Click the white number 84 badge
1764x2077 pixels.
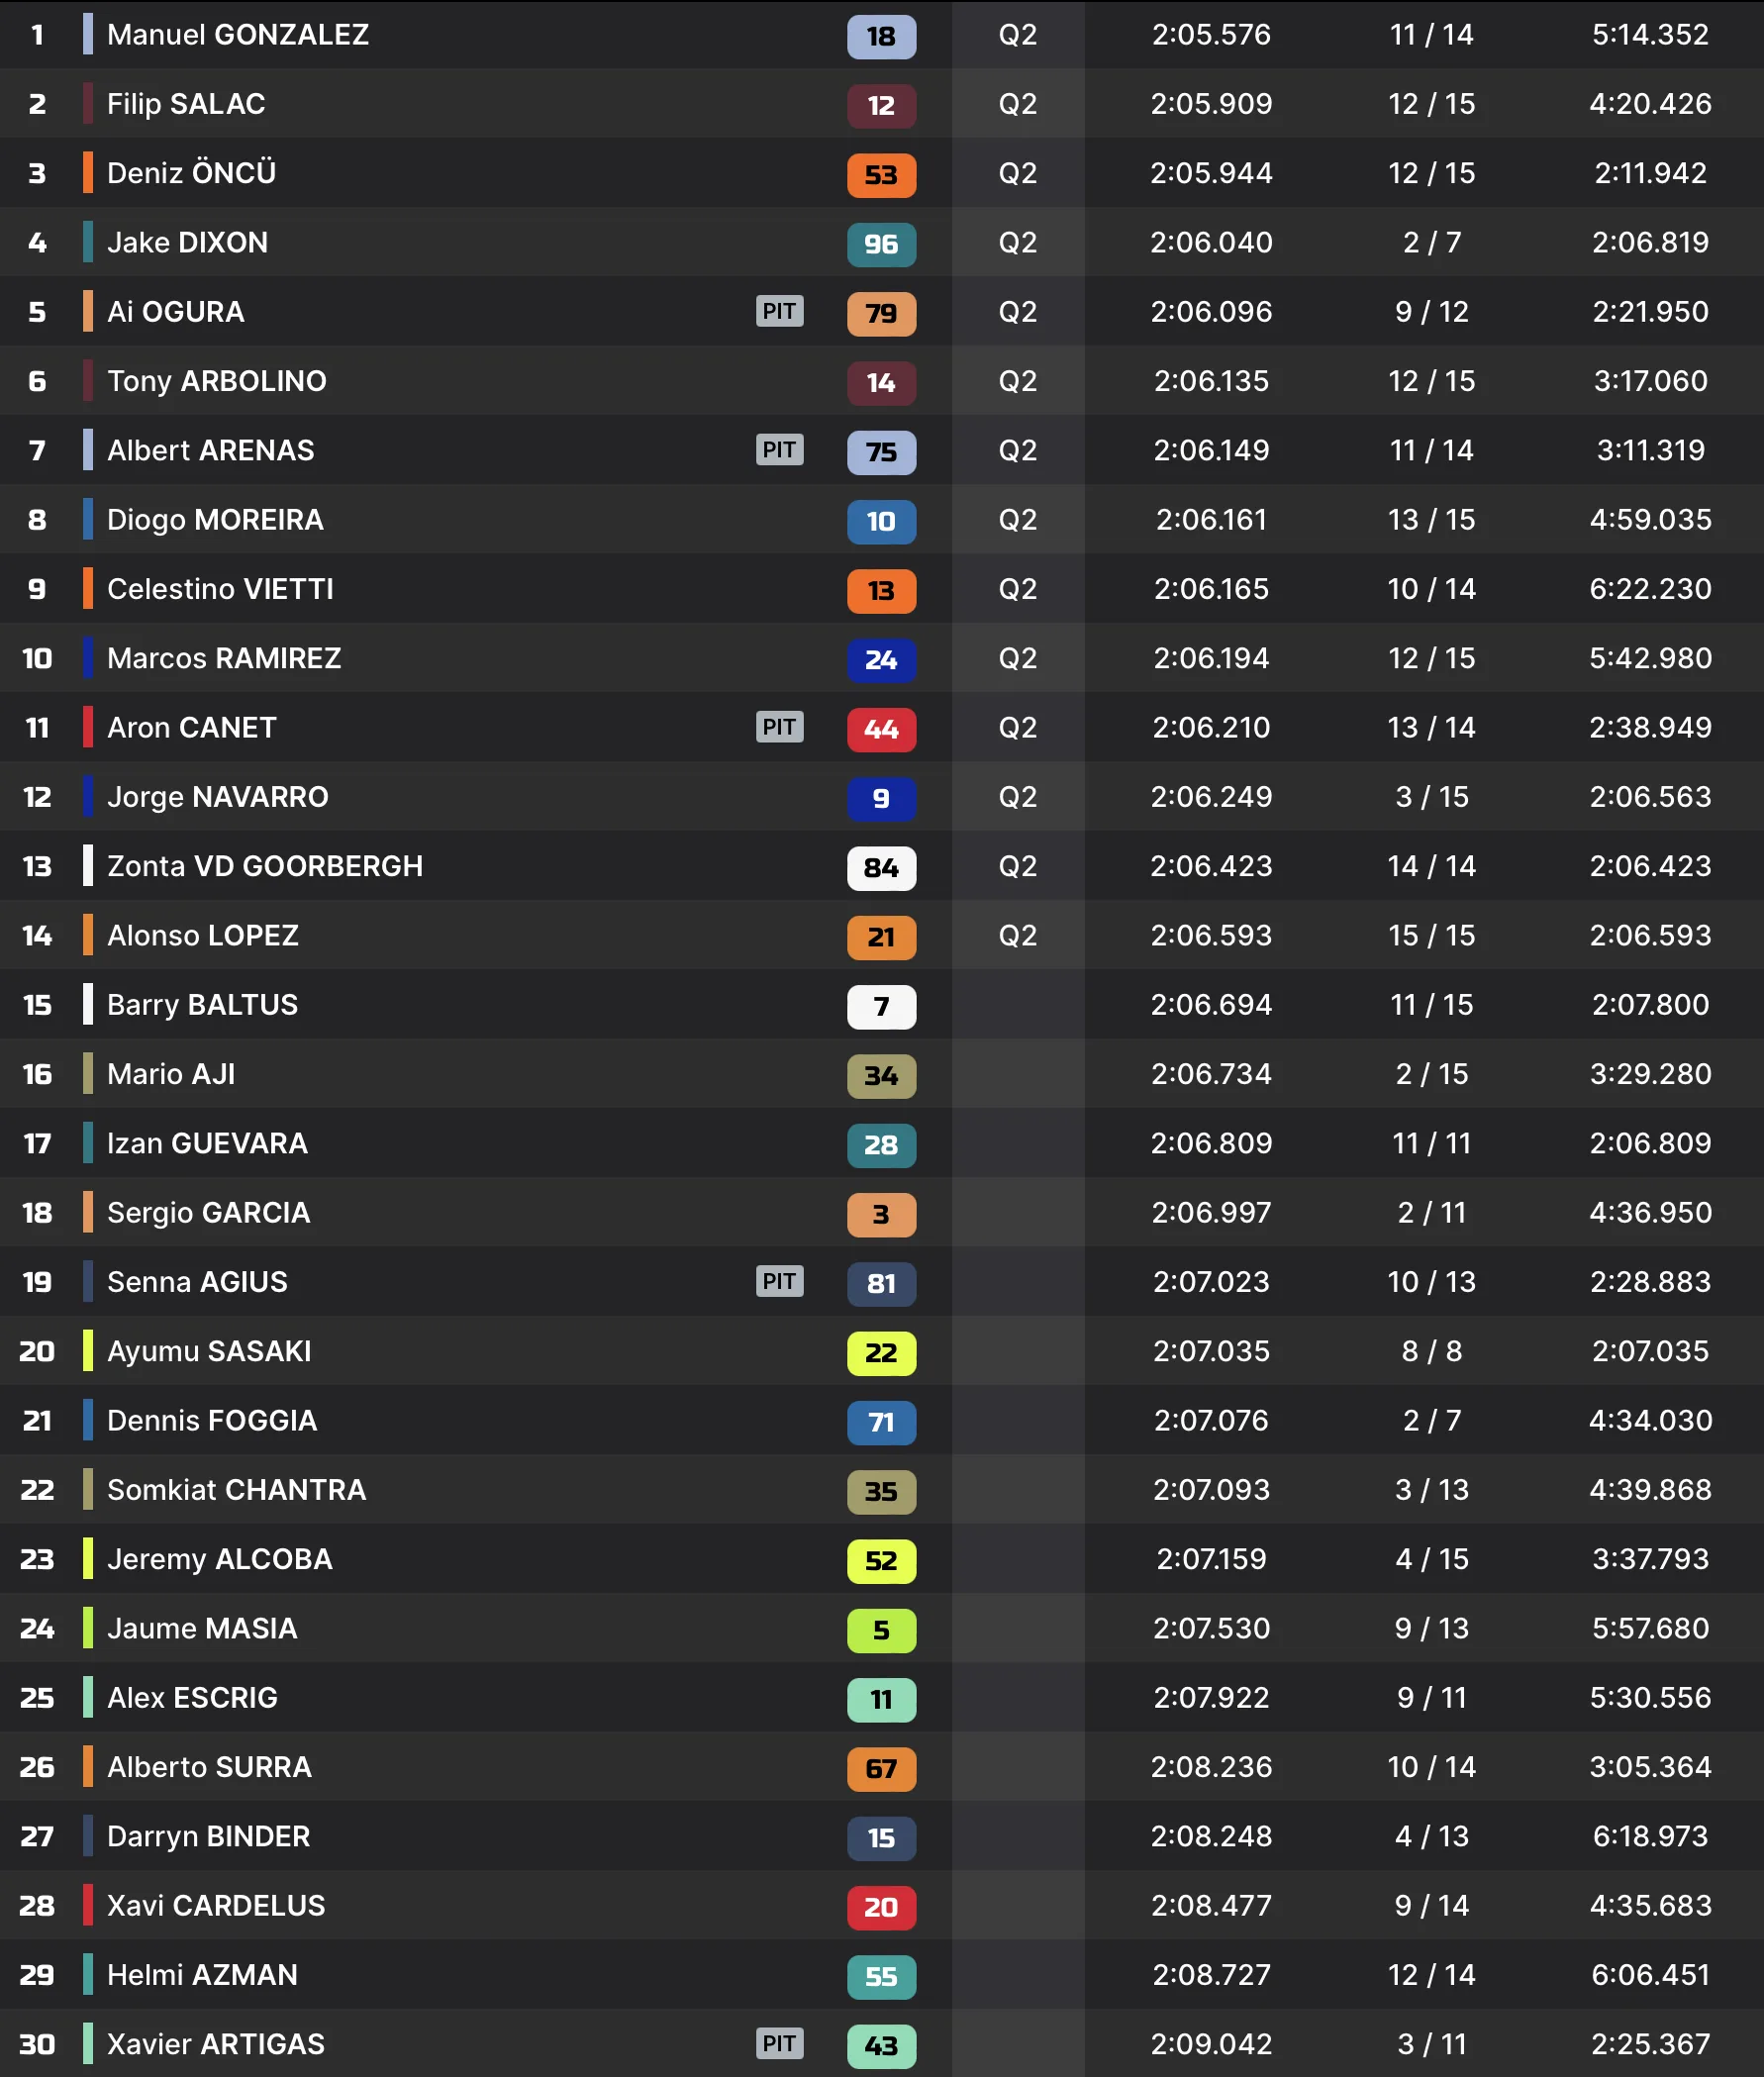(881, 868)
